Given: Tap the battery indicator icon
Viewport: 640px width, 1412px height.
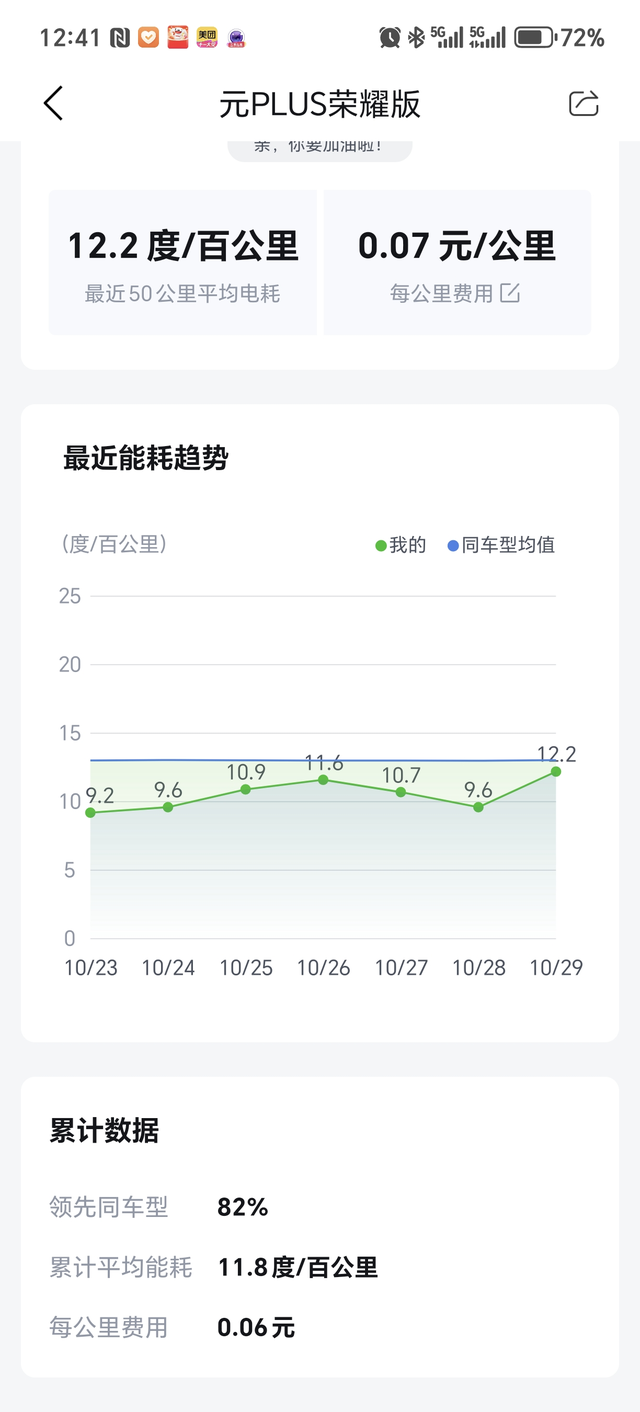Looking at the screenshot, I should (x=535, y=38).
